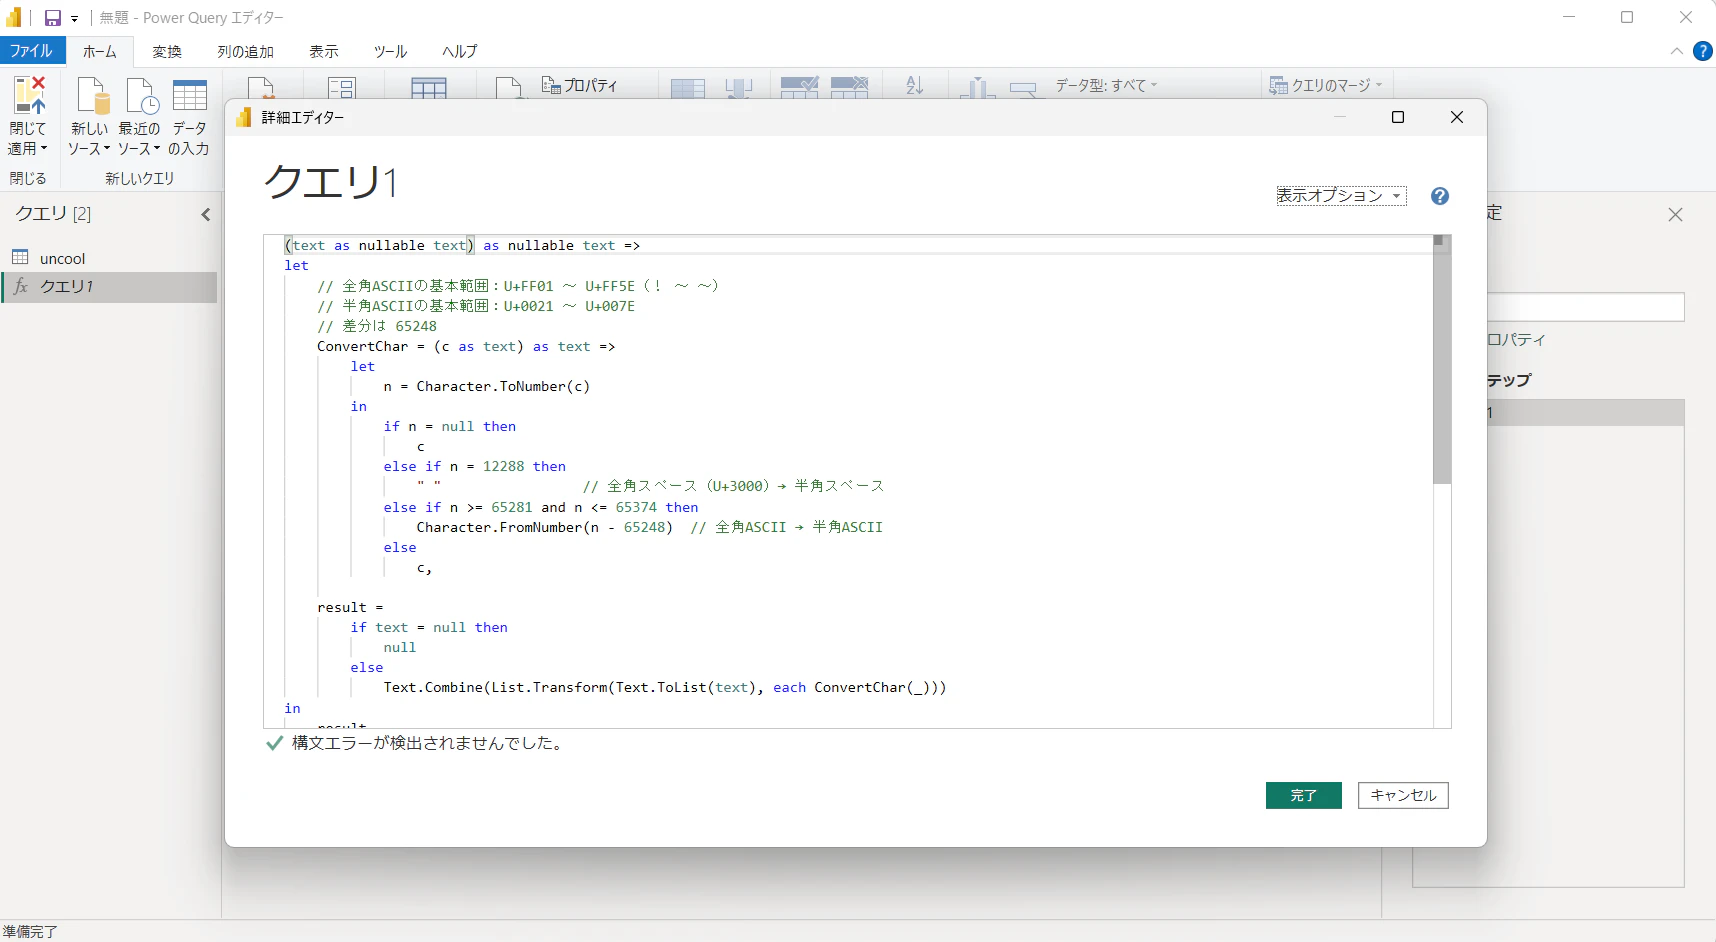Screen dimensions: 1716x942
Task: Open the データ型: すべて dropdown
Action: pos(1106,86)
